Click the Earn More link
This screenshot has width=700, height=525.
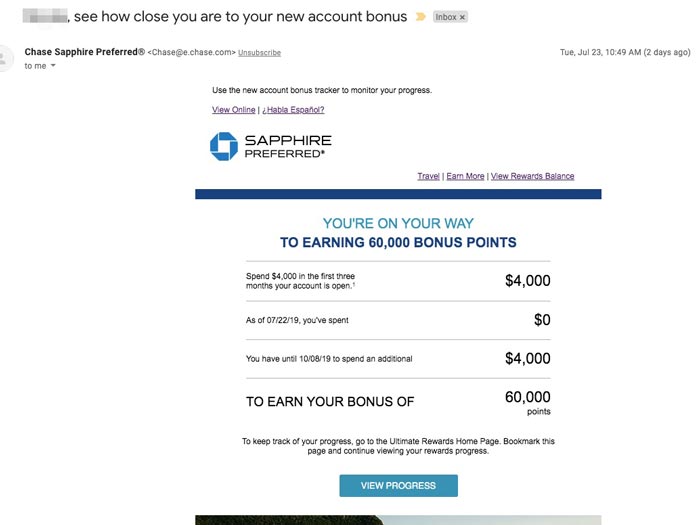click(x=465, y=176)
